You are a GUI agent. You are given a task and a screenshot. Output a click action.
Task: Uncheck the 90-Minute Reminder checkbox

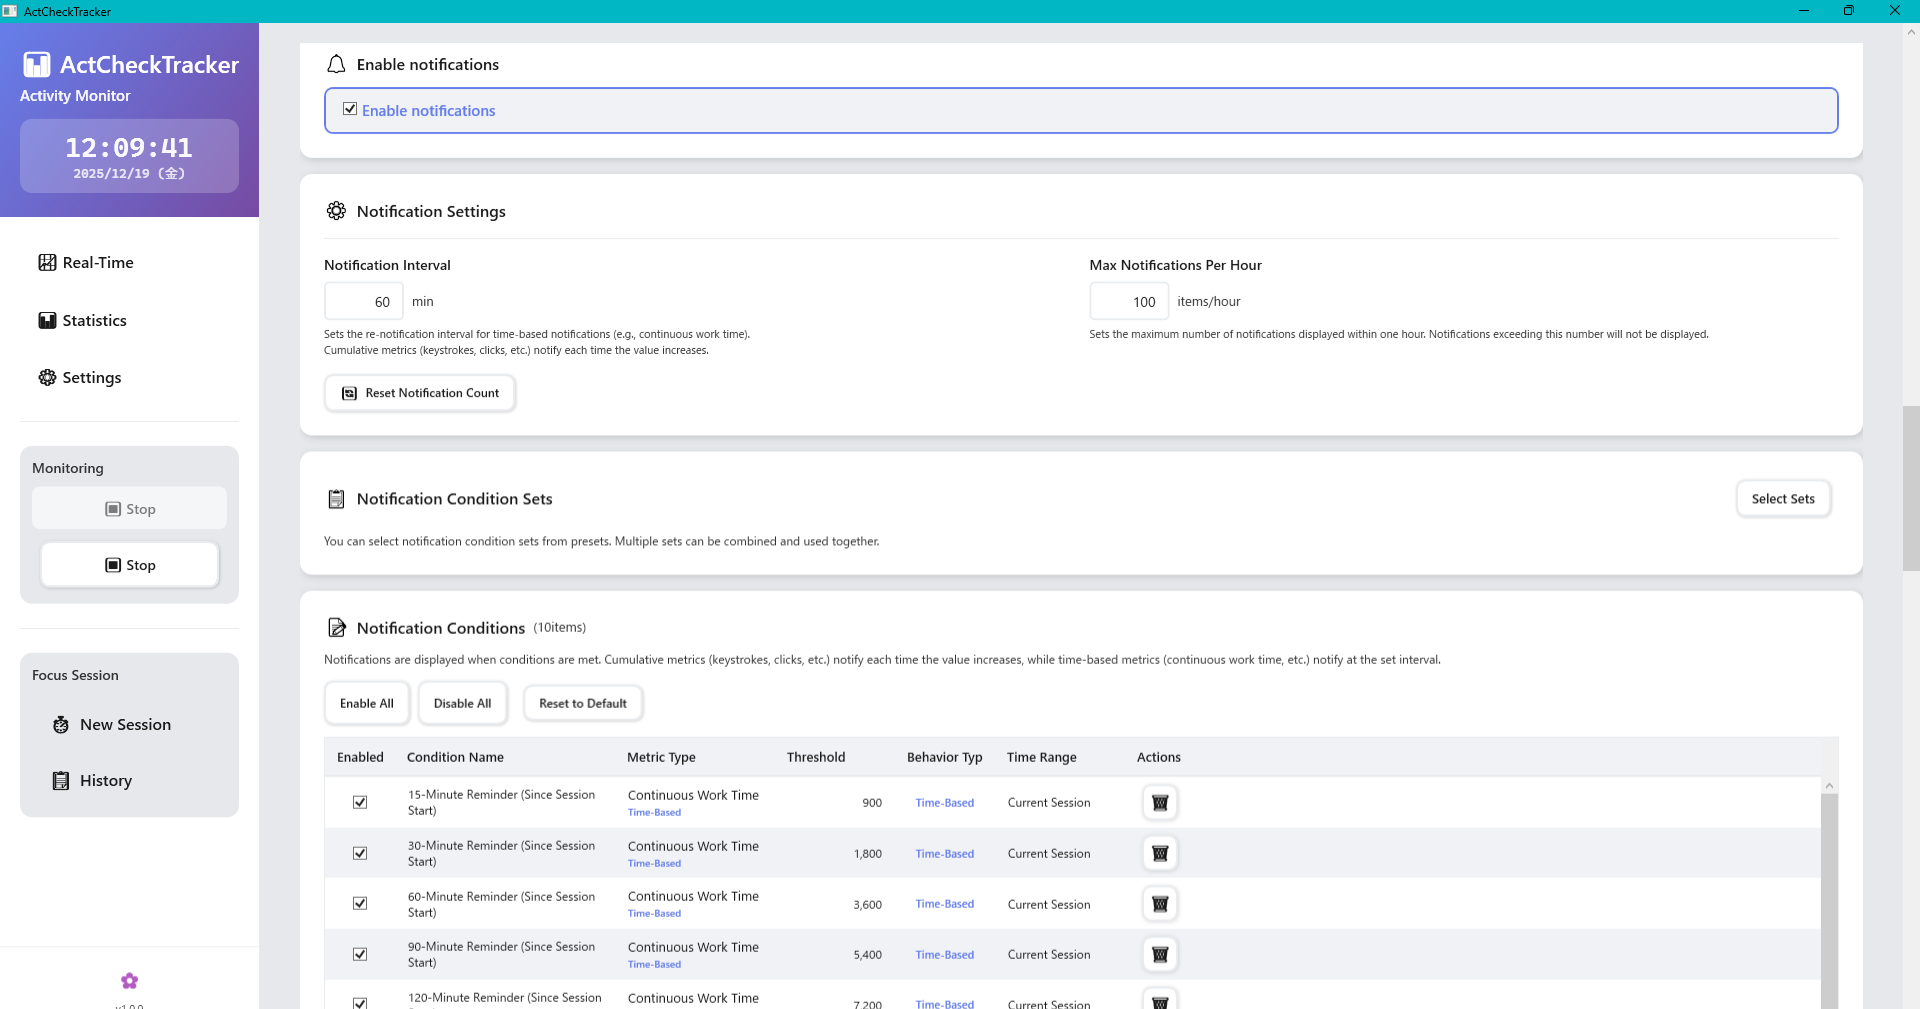360,955
